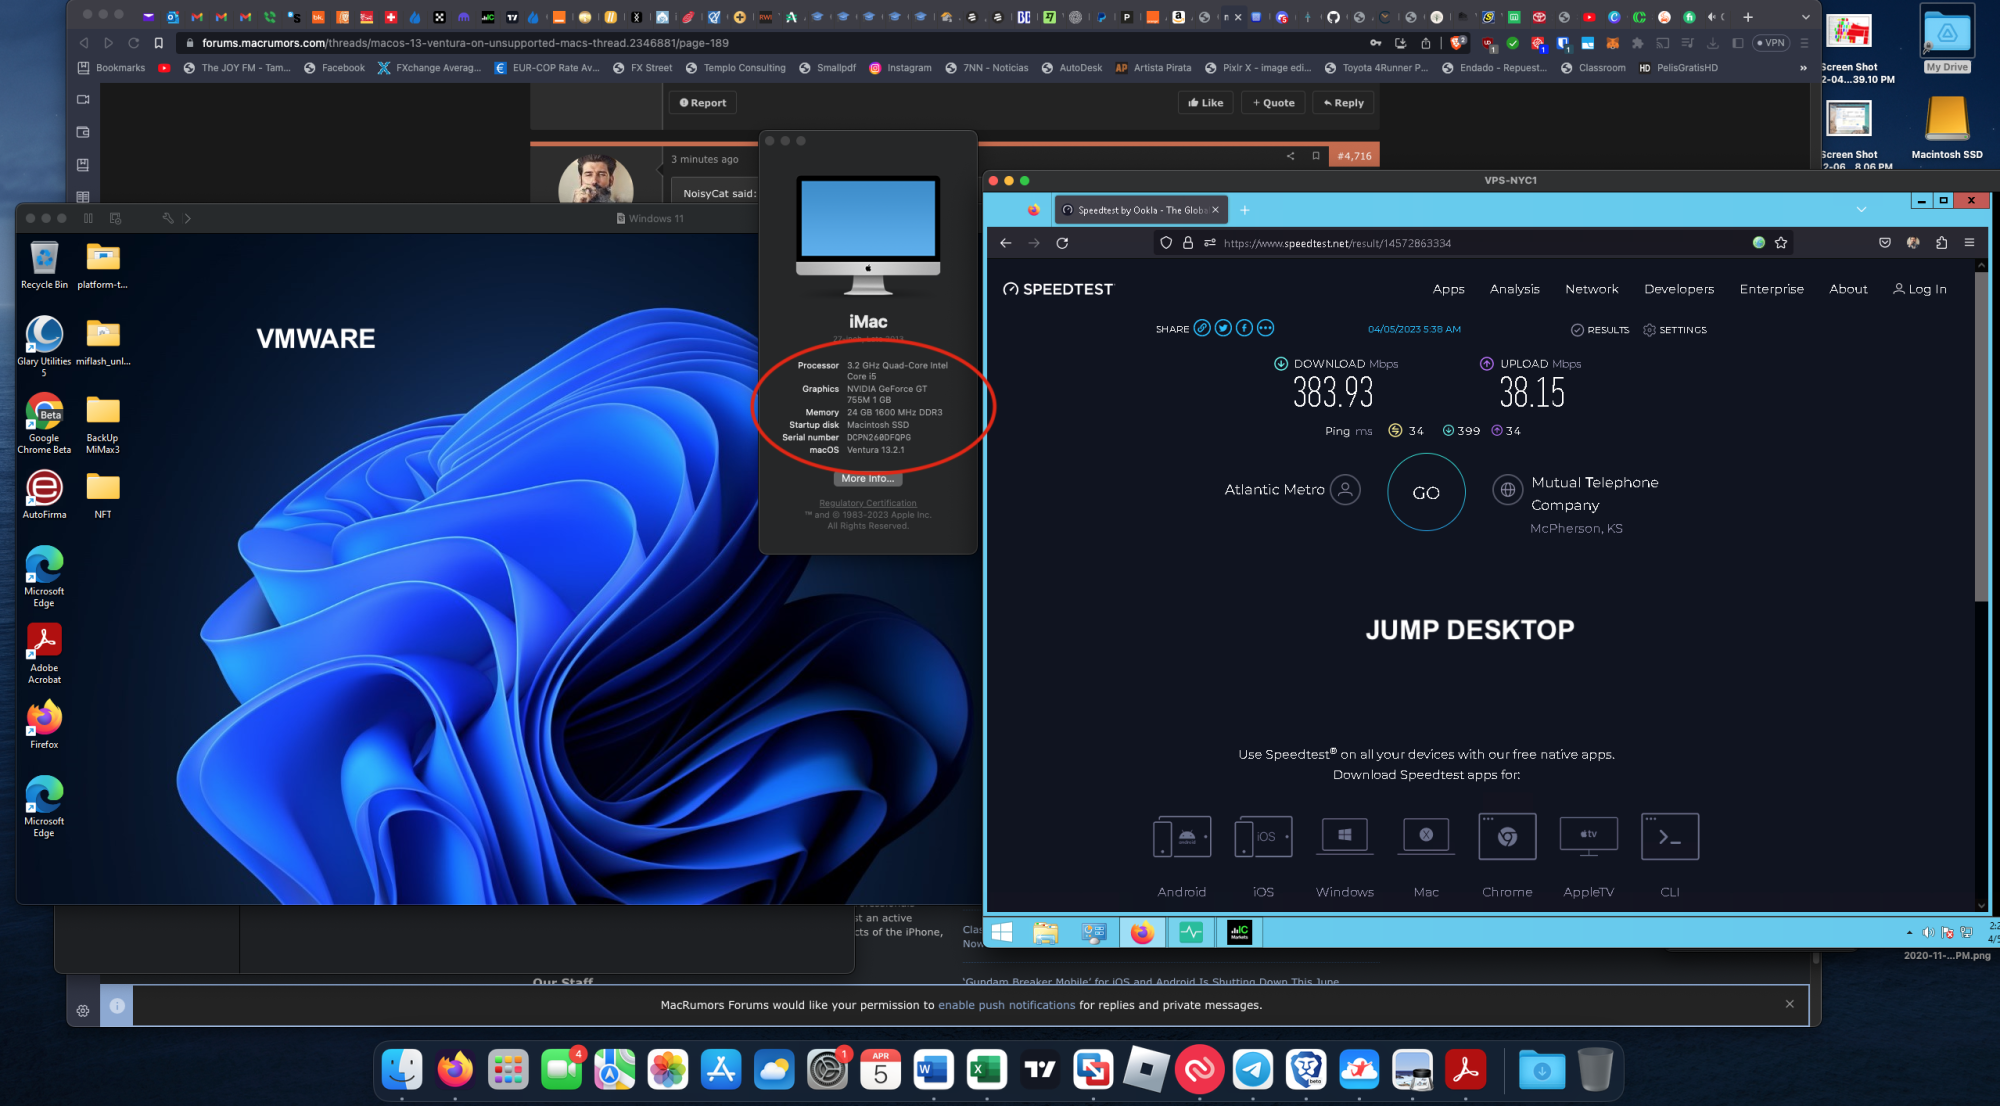
Task: Launch Microsoft Word from the Dock
Action: (933, 1071)
